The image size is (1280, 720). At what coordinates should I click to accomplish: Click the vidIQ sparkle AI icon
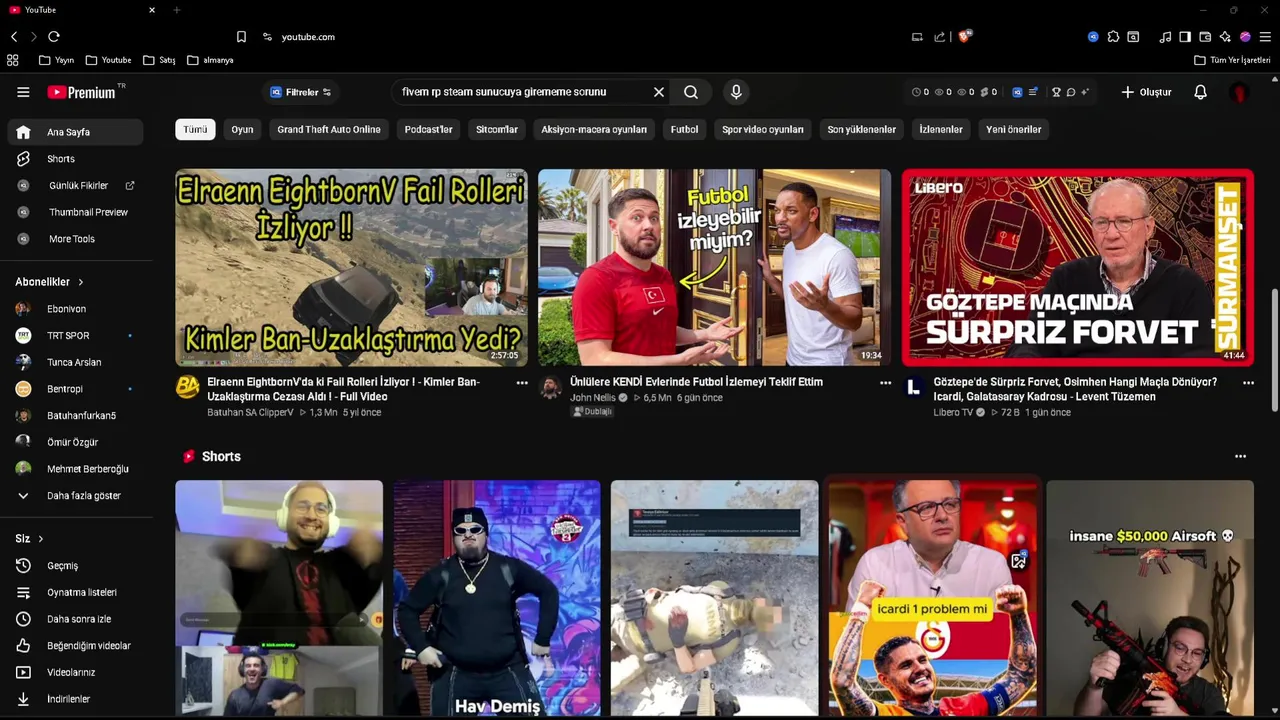pyautogui.click(x=1085, y=92)
